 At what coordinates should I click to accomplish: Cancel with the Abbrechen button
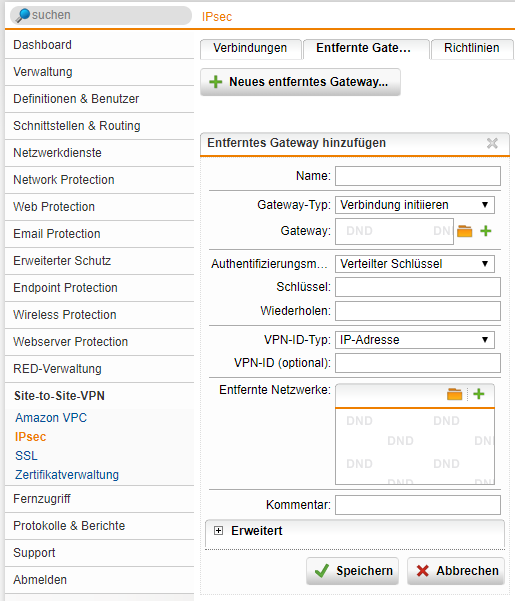tap(456, 571)
